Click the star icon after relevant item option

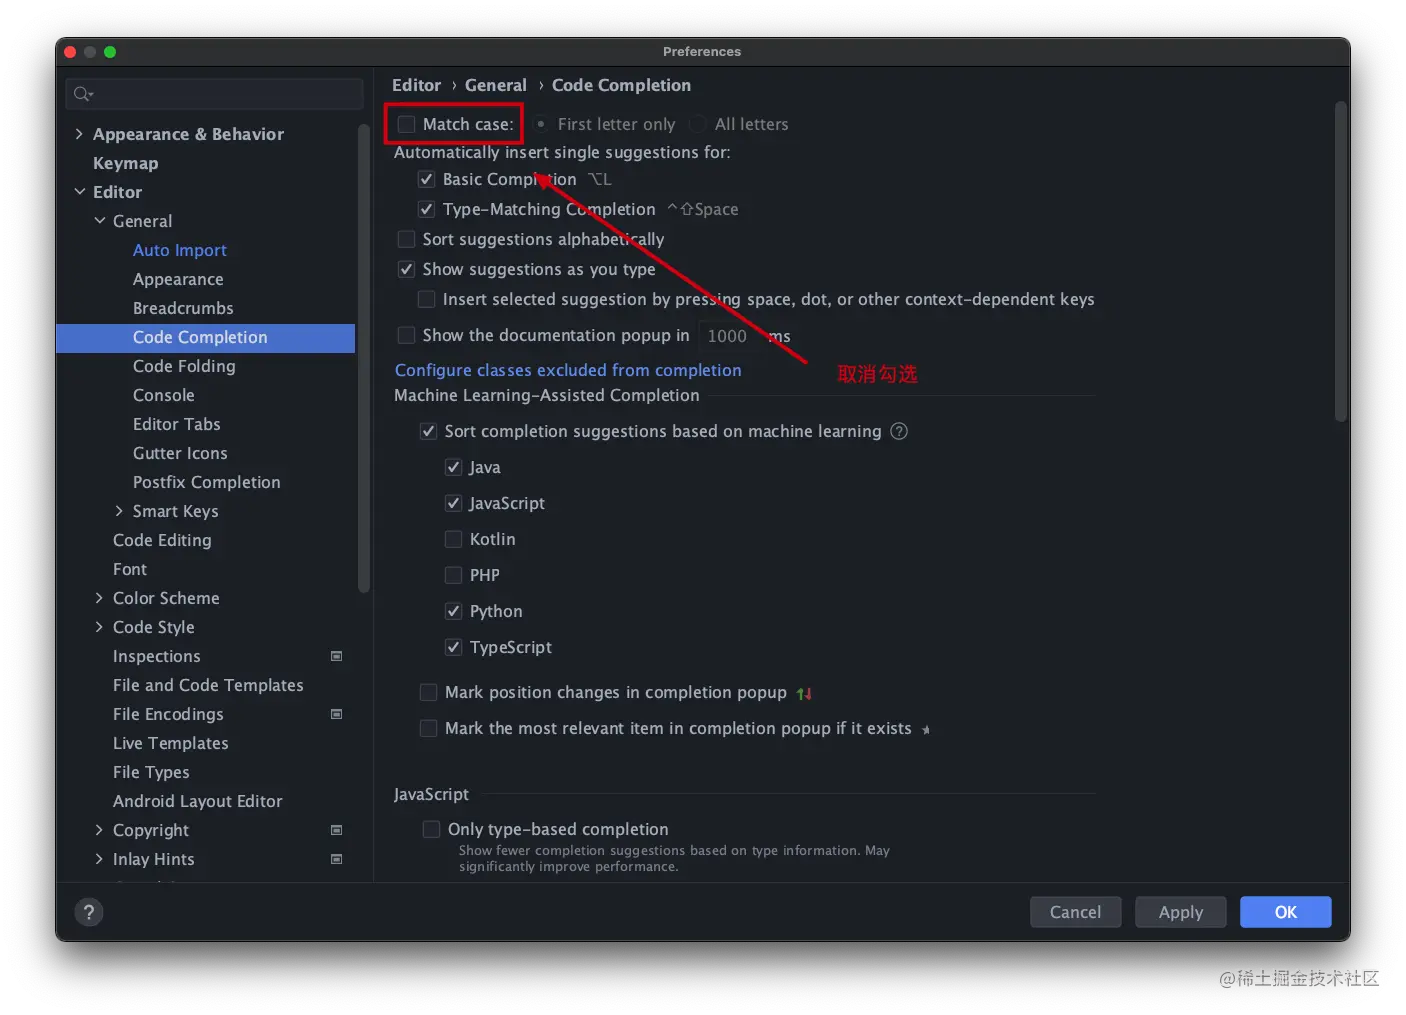pos(926,730)
